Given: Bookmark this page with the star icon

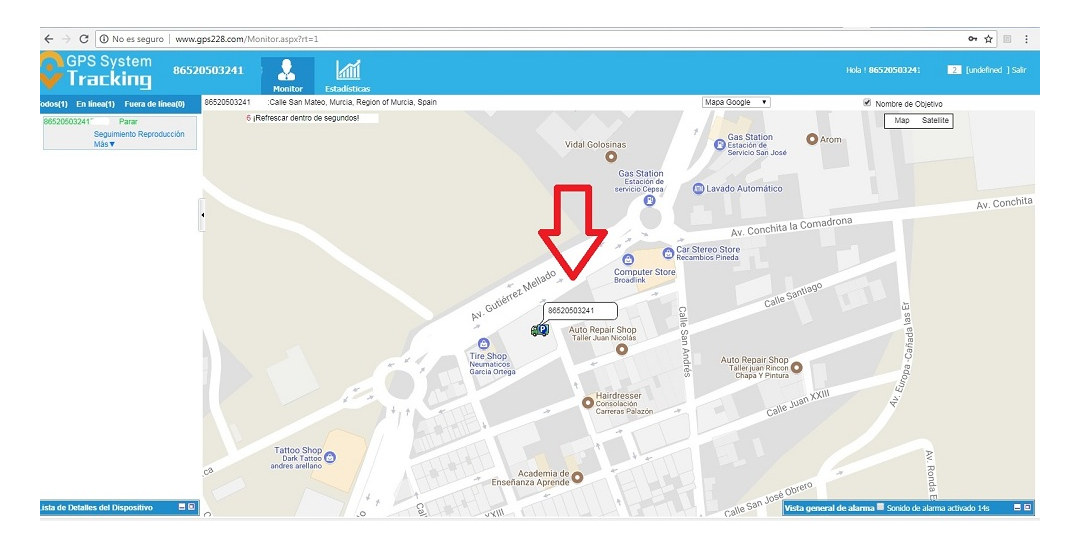Looking at the screenshot, I should (988, 39).
